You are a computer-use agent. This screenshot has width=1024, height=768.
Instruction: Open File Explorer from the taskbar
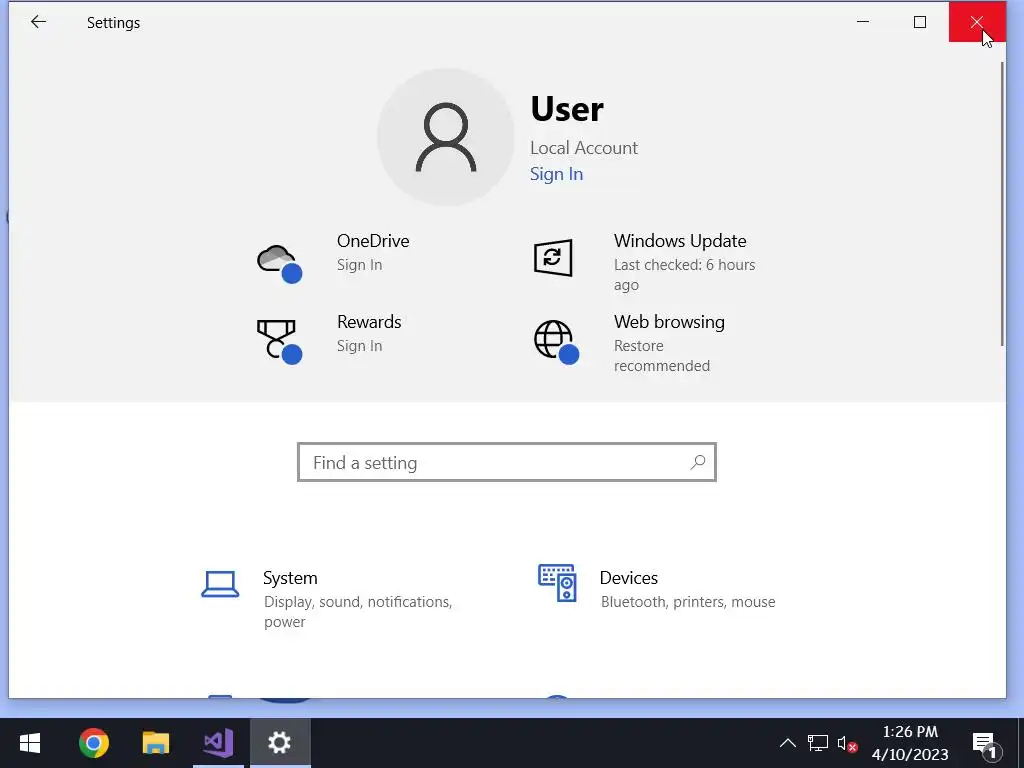[155, 743]
